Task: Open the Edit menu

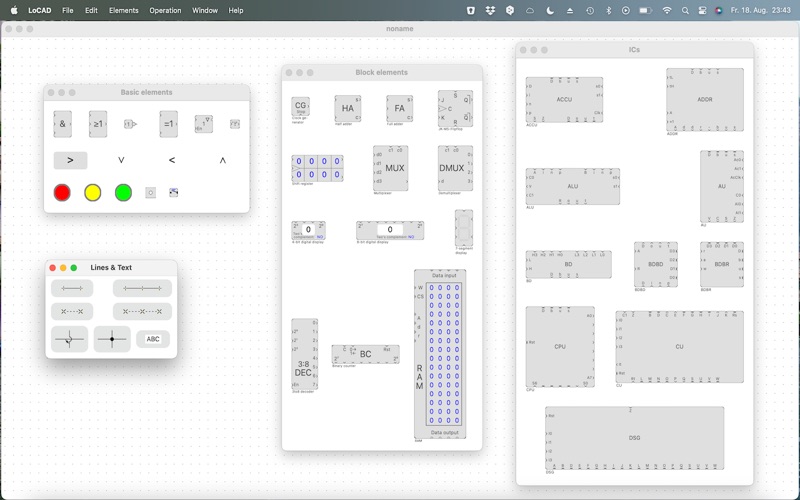Action: [91, 10]
